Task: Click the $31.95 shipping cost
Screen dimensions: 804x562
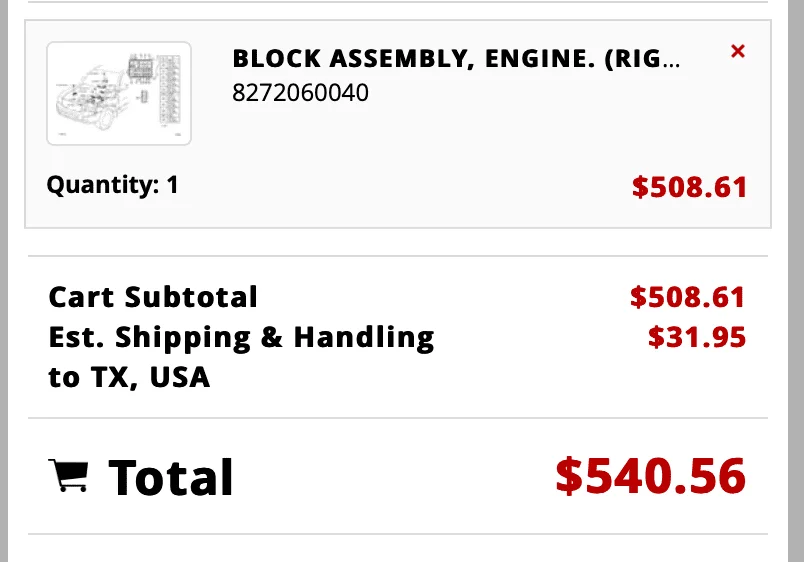Action: coord(696,337)
